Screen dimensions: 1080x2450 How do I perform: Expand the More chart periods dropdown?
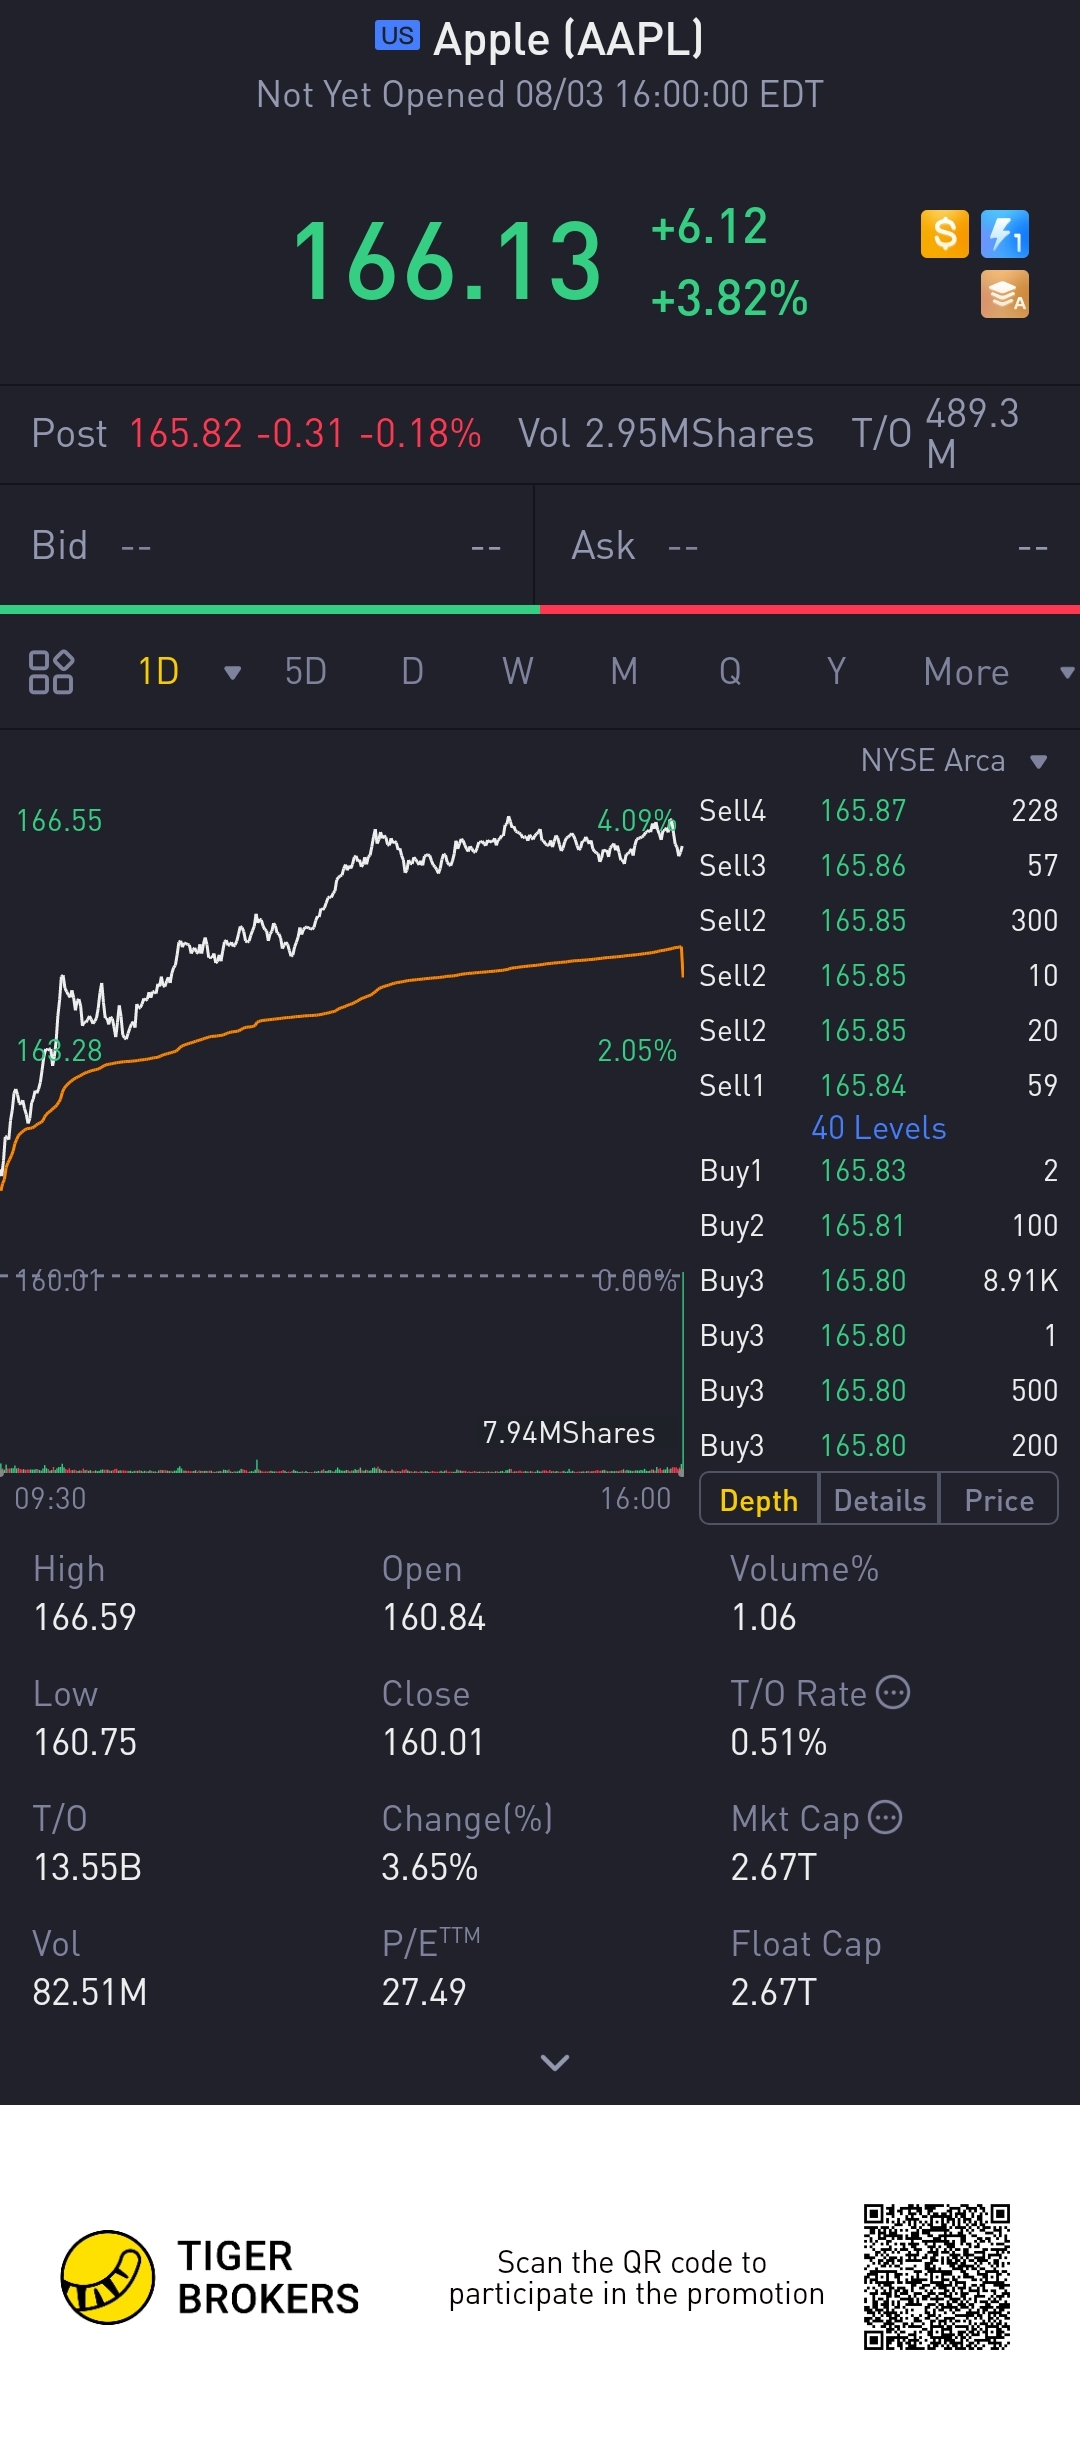pos(1066,673)
